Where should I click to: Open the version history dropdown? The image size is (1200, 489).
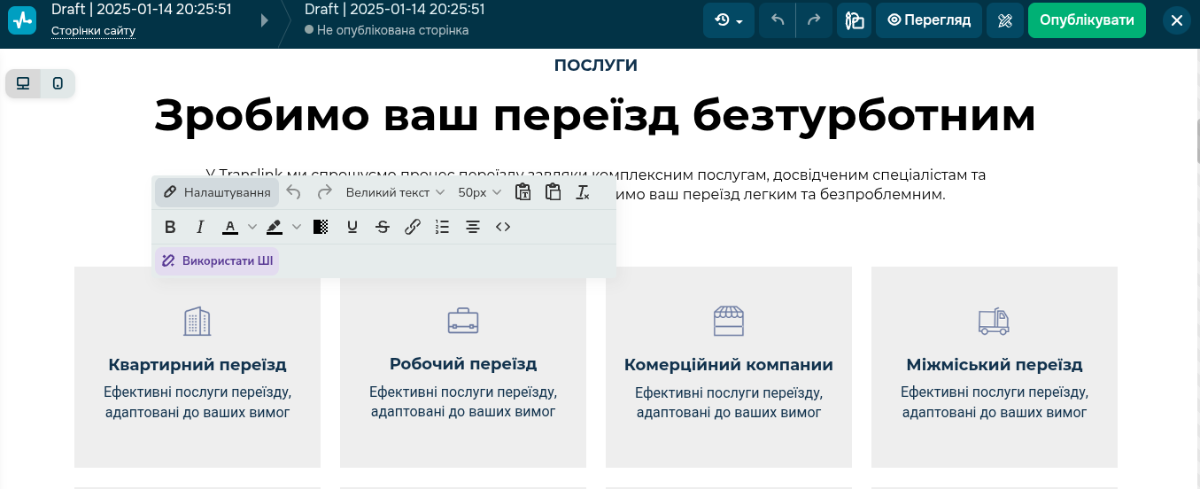[x=728, y=20]
